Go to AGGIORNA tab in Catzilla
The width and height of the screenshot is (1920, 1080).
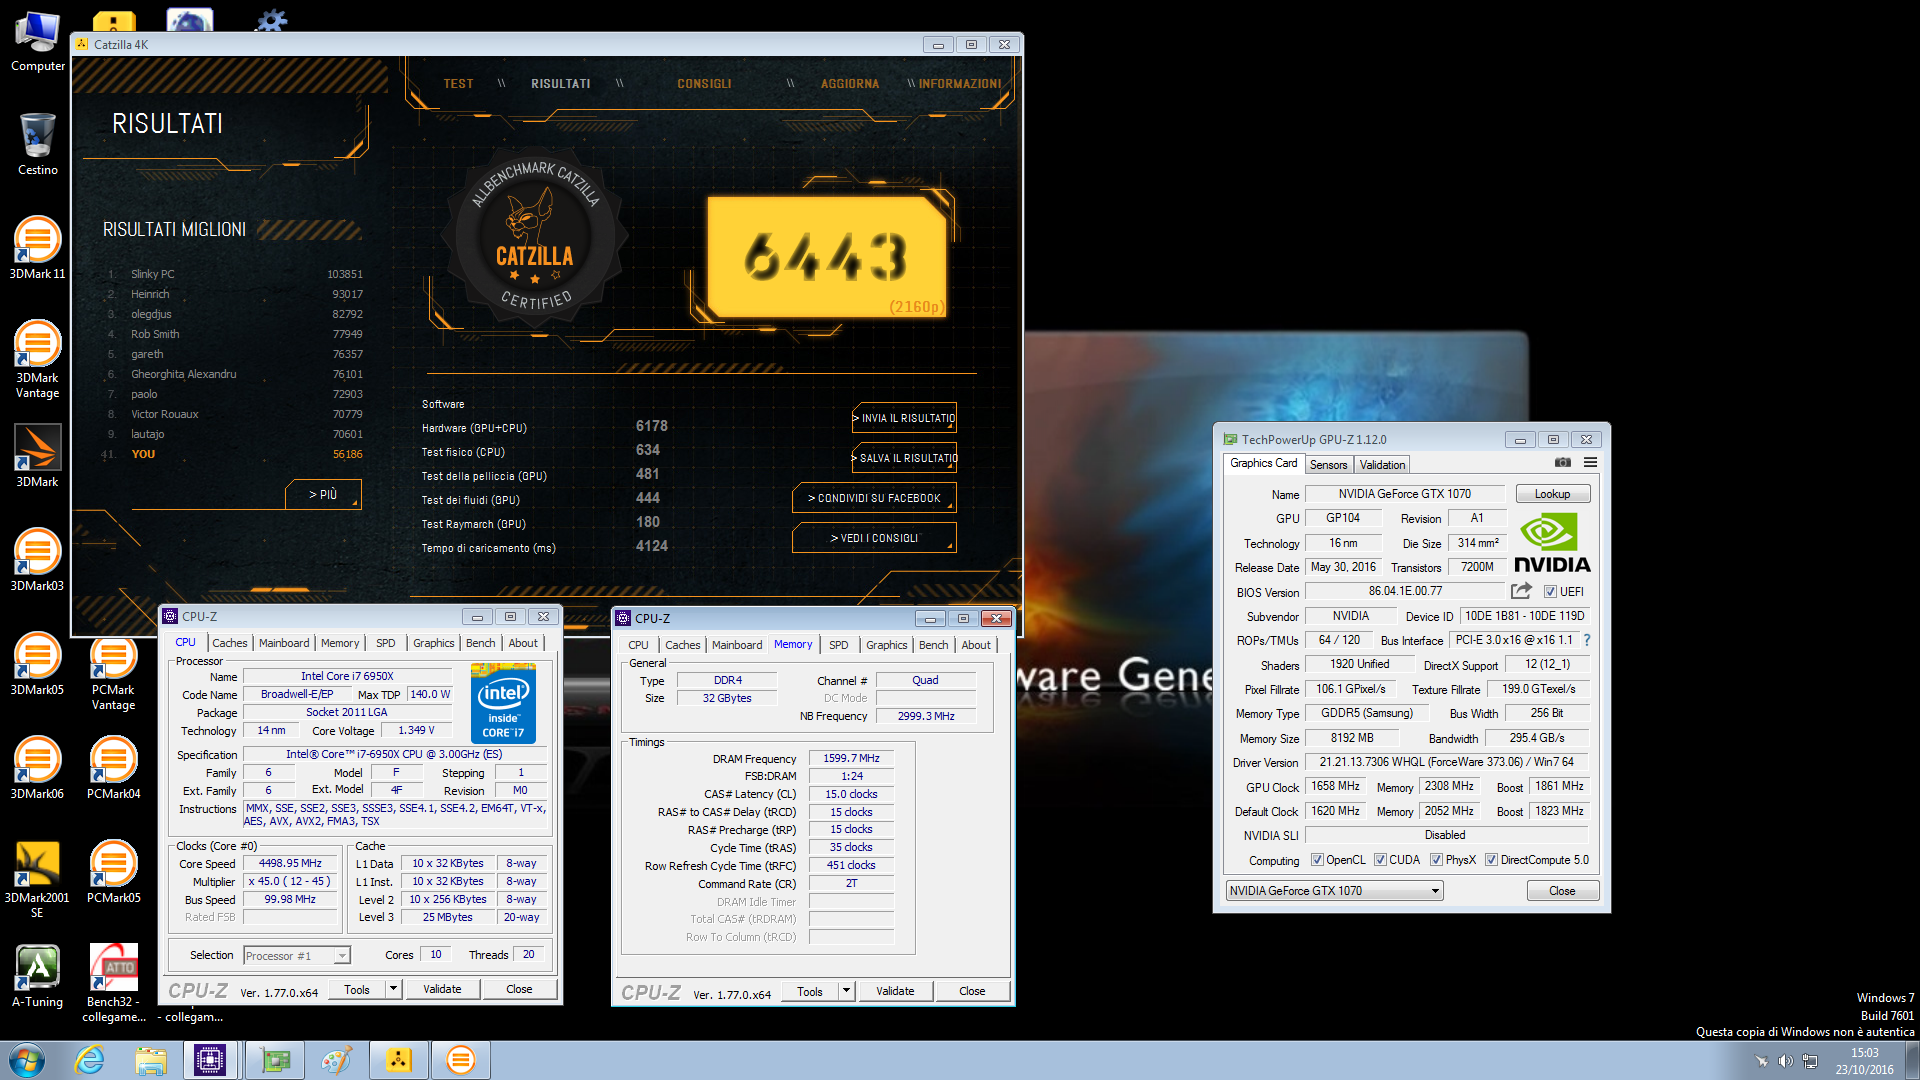coord(850,84)
